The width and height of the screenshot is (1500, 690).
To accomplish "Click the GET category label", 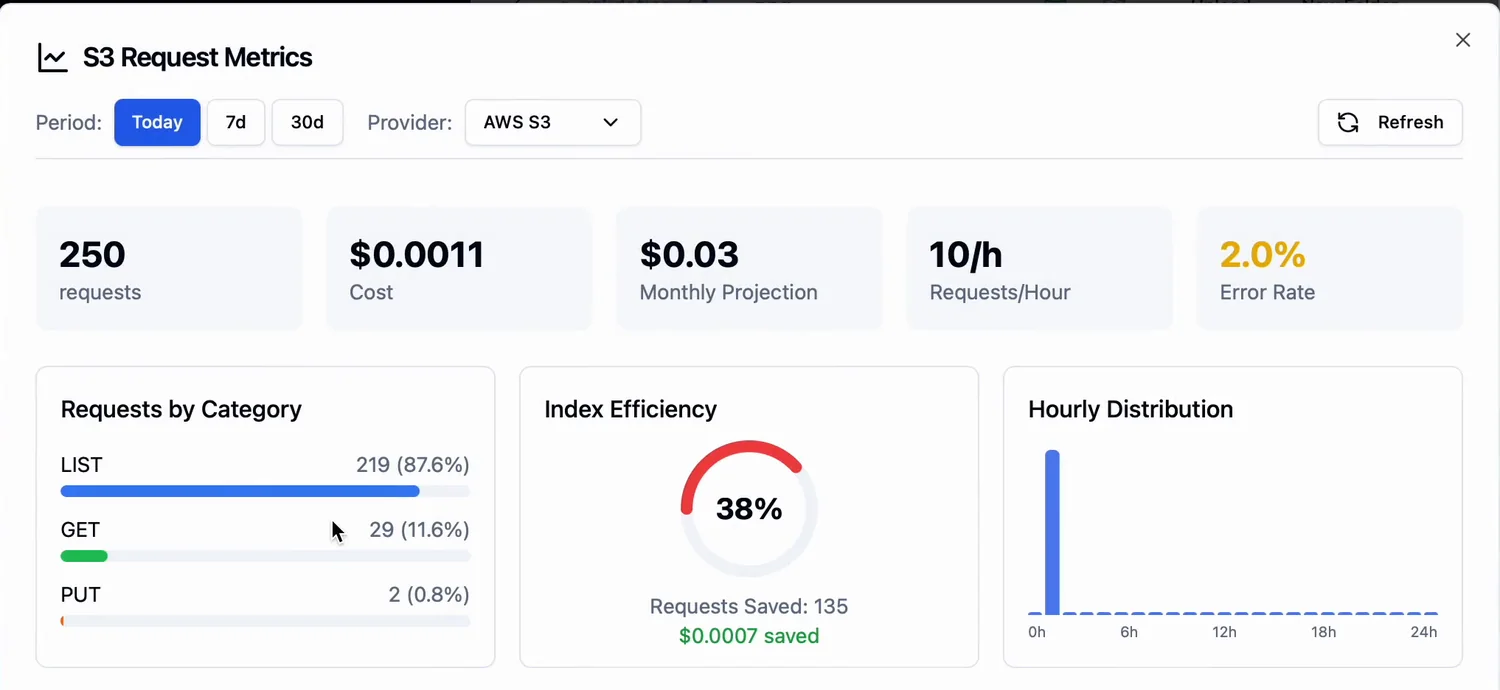I will (x=80, y=529).
